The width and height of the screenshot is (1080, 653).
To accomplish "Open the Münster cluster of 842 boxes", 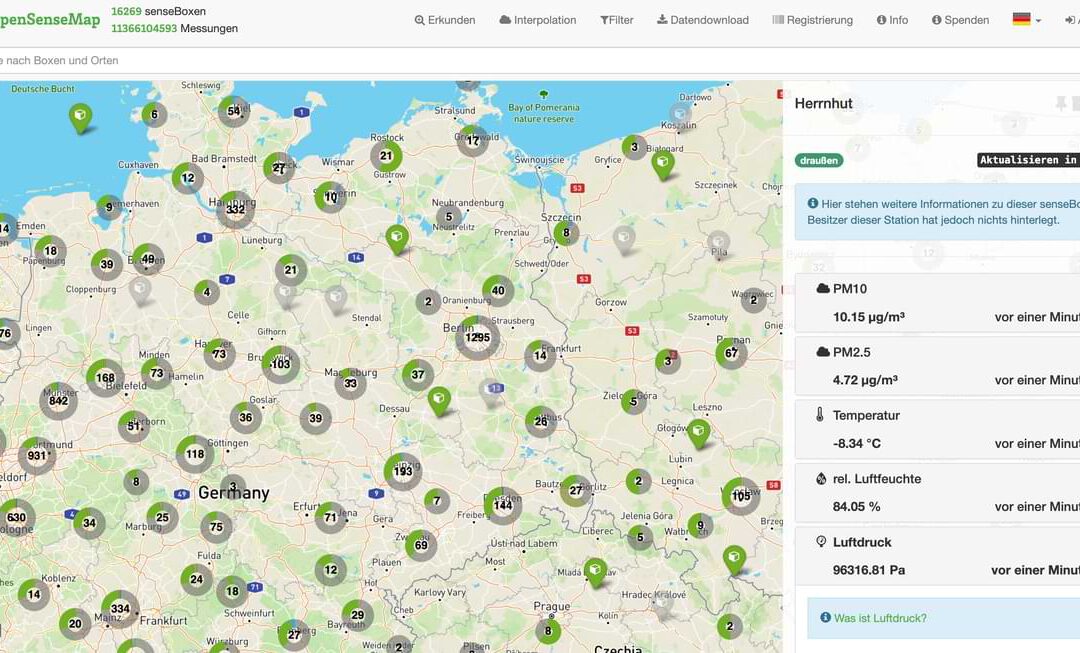I will coord(59,401).
